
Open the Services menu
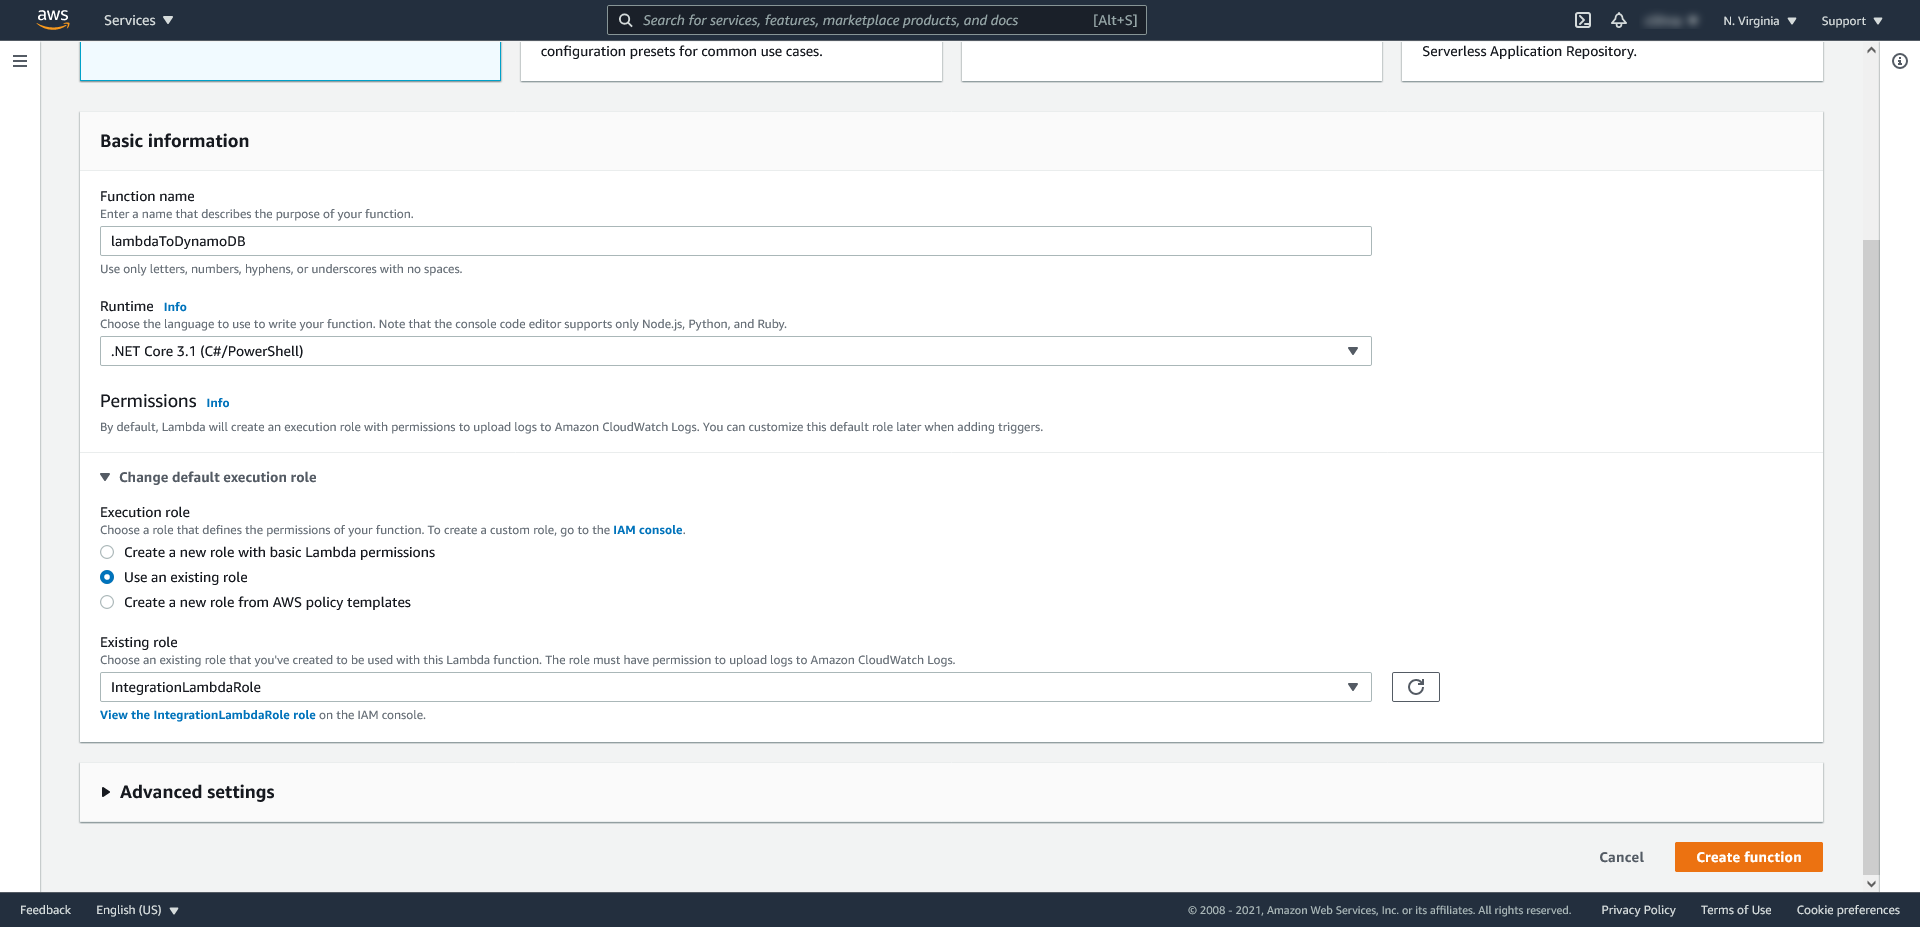coord(139,20)
